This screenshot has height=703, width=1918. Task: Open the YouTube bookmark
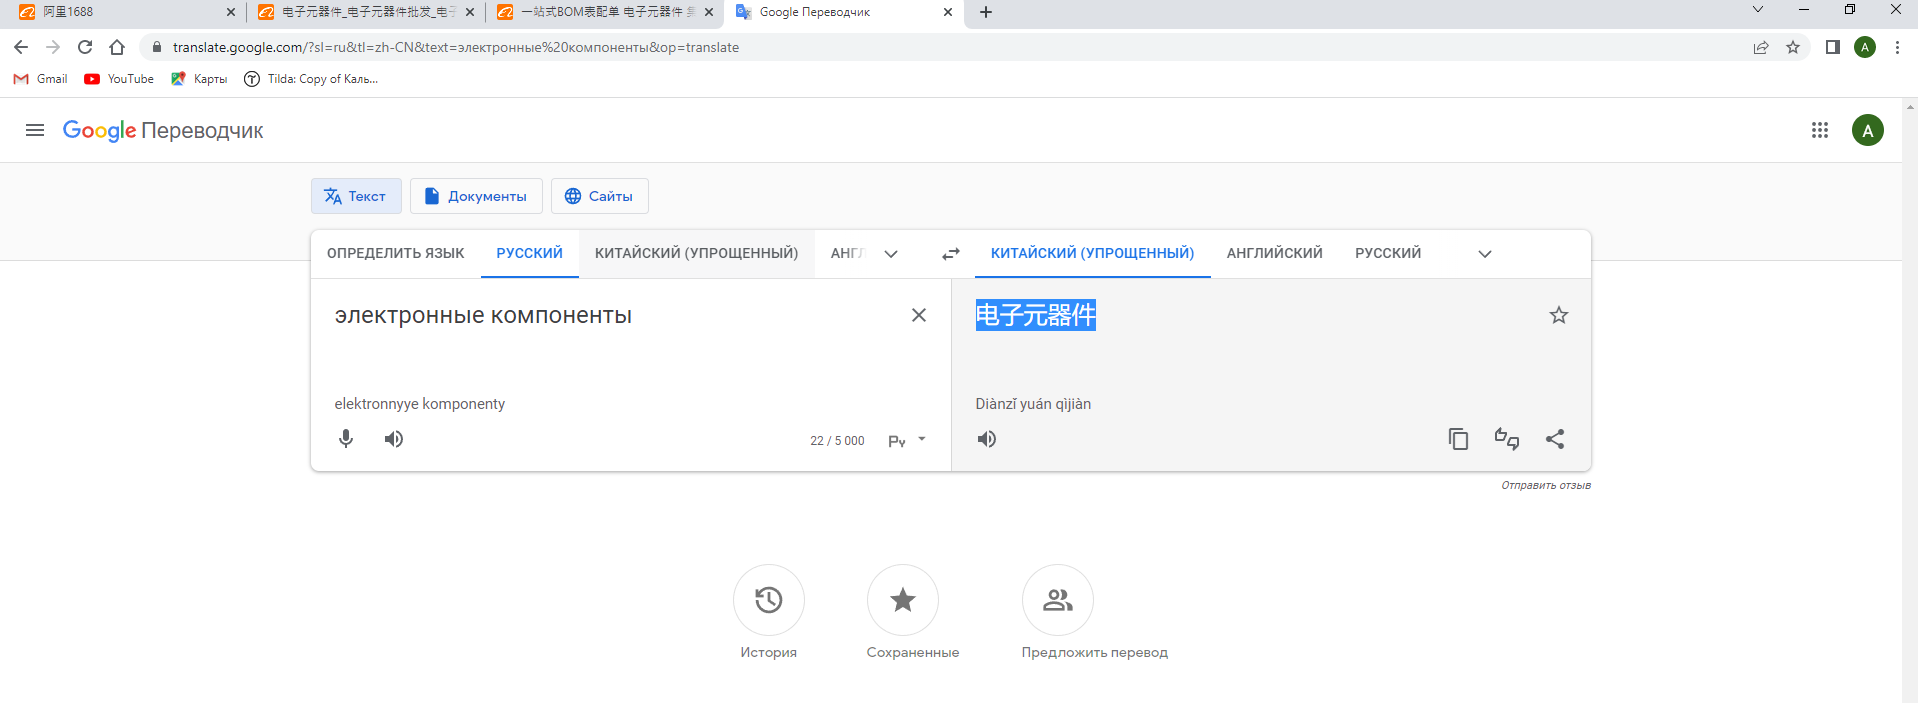pyautogui.click(x=119, y=79)
